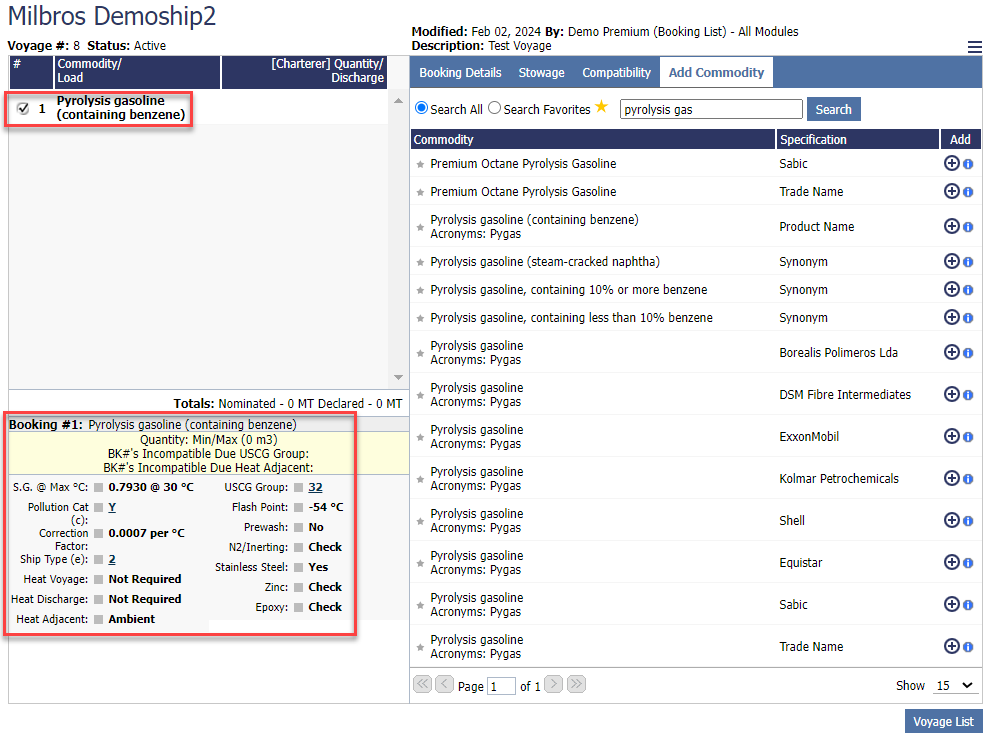Show info for Equistar Pyrolysis gasoline
Viewport: 990px width, 738px height.
[x=968, y=563]
